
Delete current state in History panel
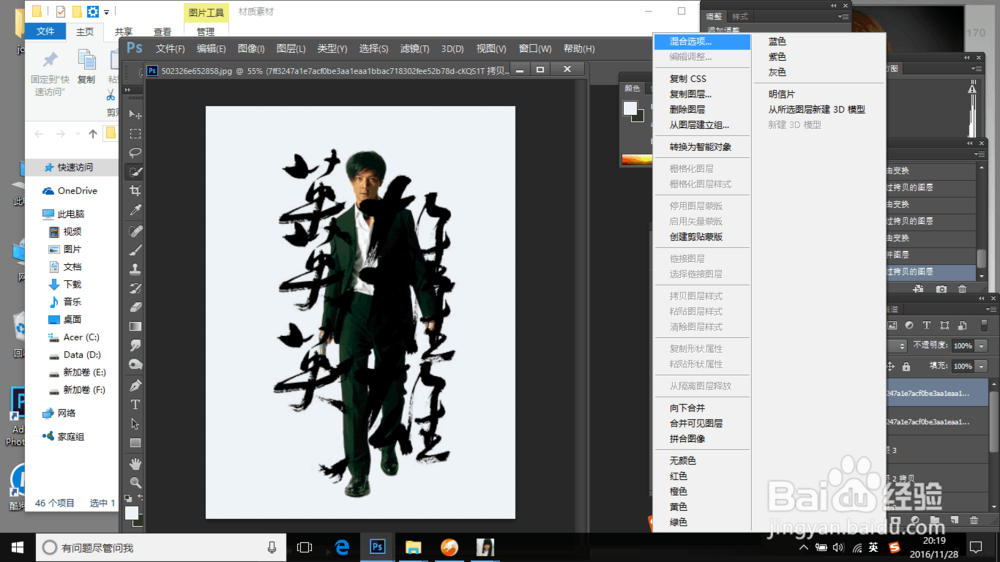[962, 289]
